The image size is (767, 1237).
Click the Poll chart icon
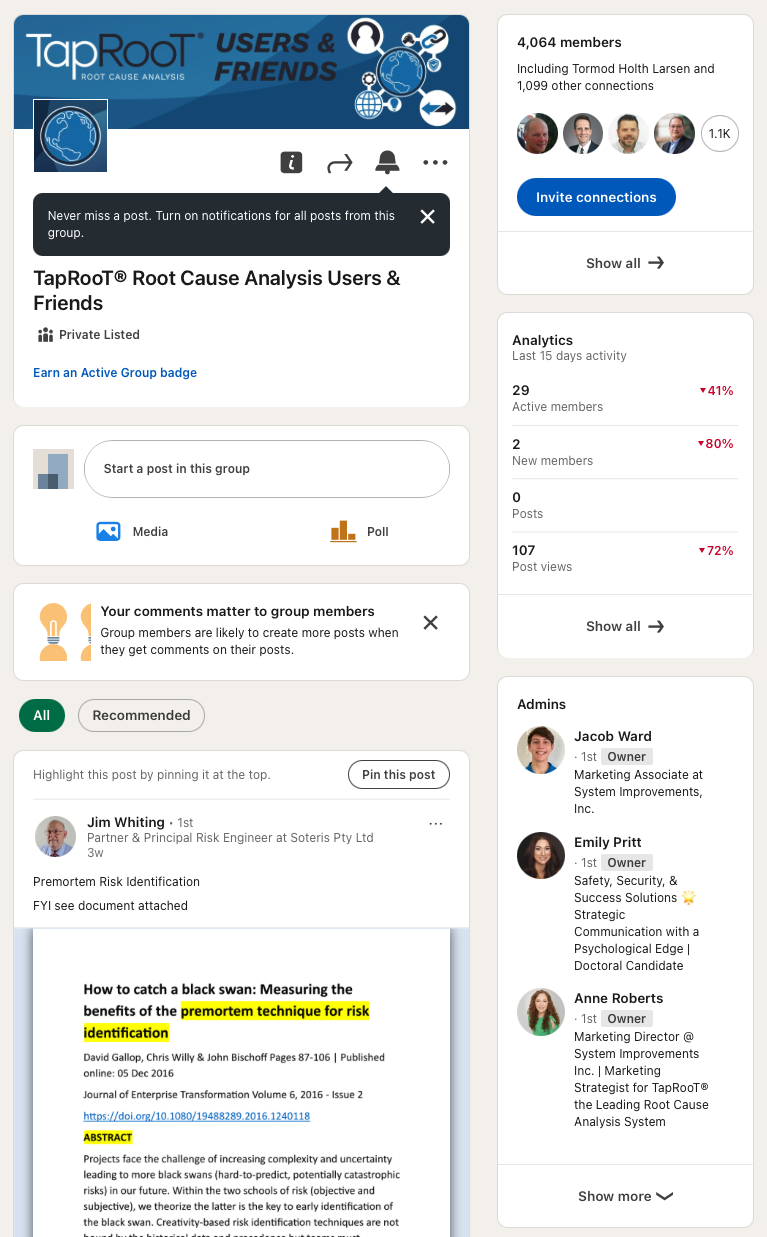(x=343, y=531)
